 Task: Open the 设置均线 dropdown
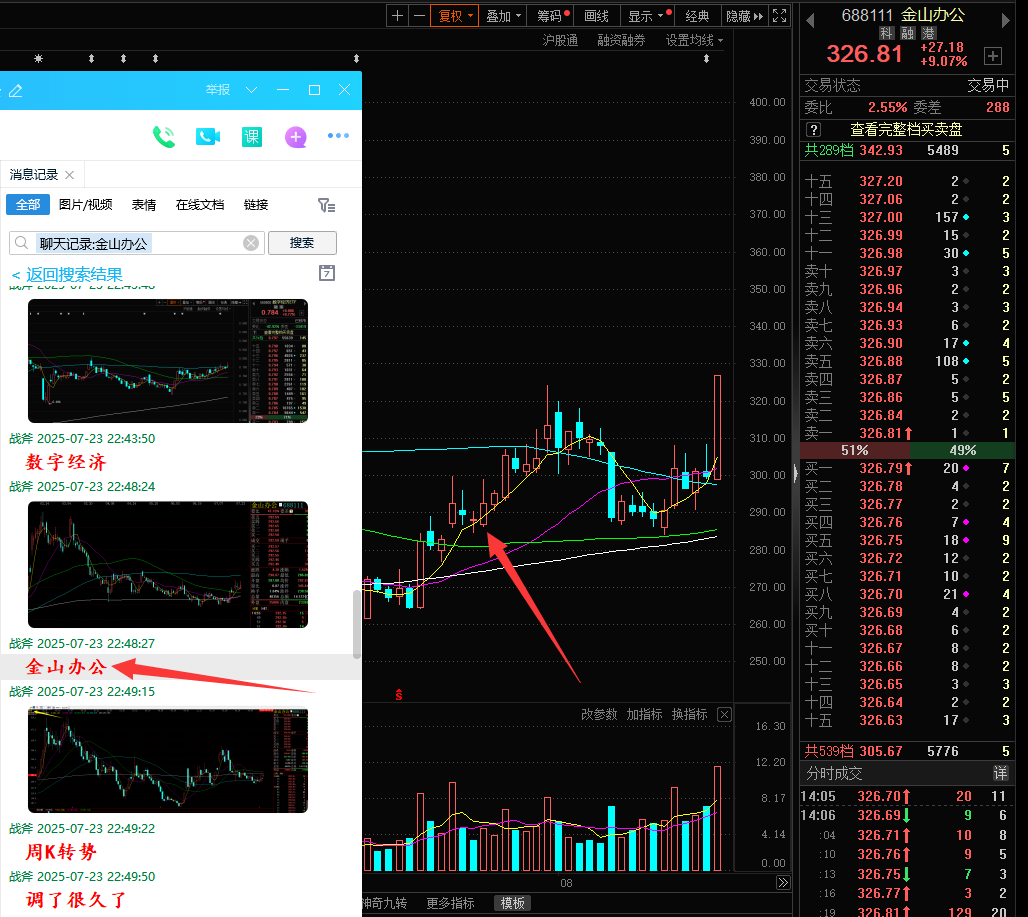pyautogui.click(x=694, y=41)
